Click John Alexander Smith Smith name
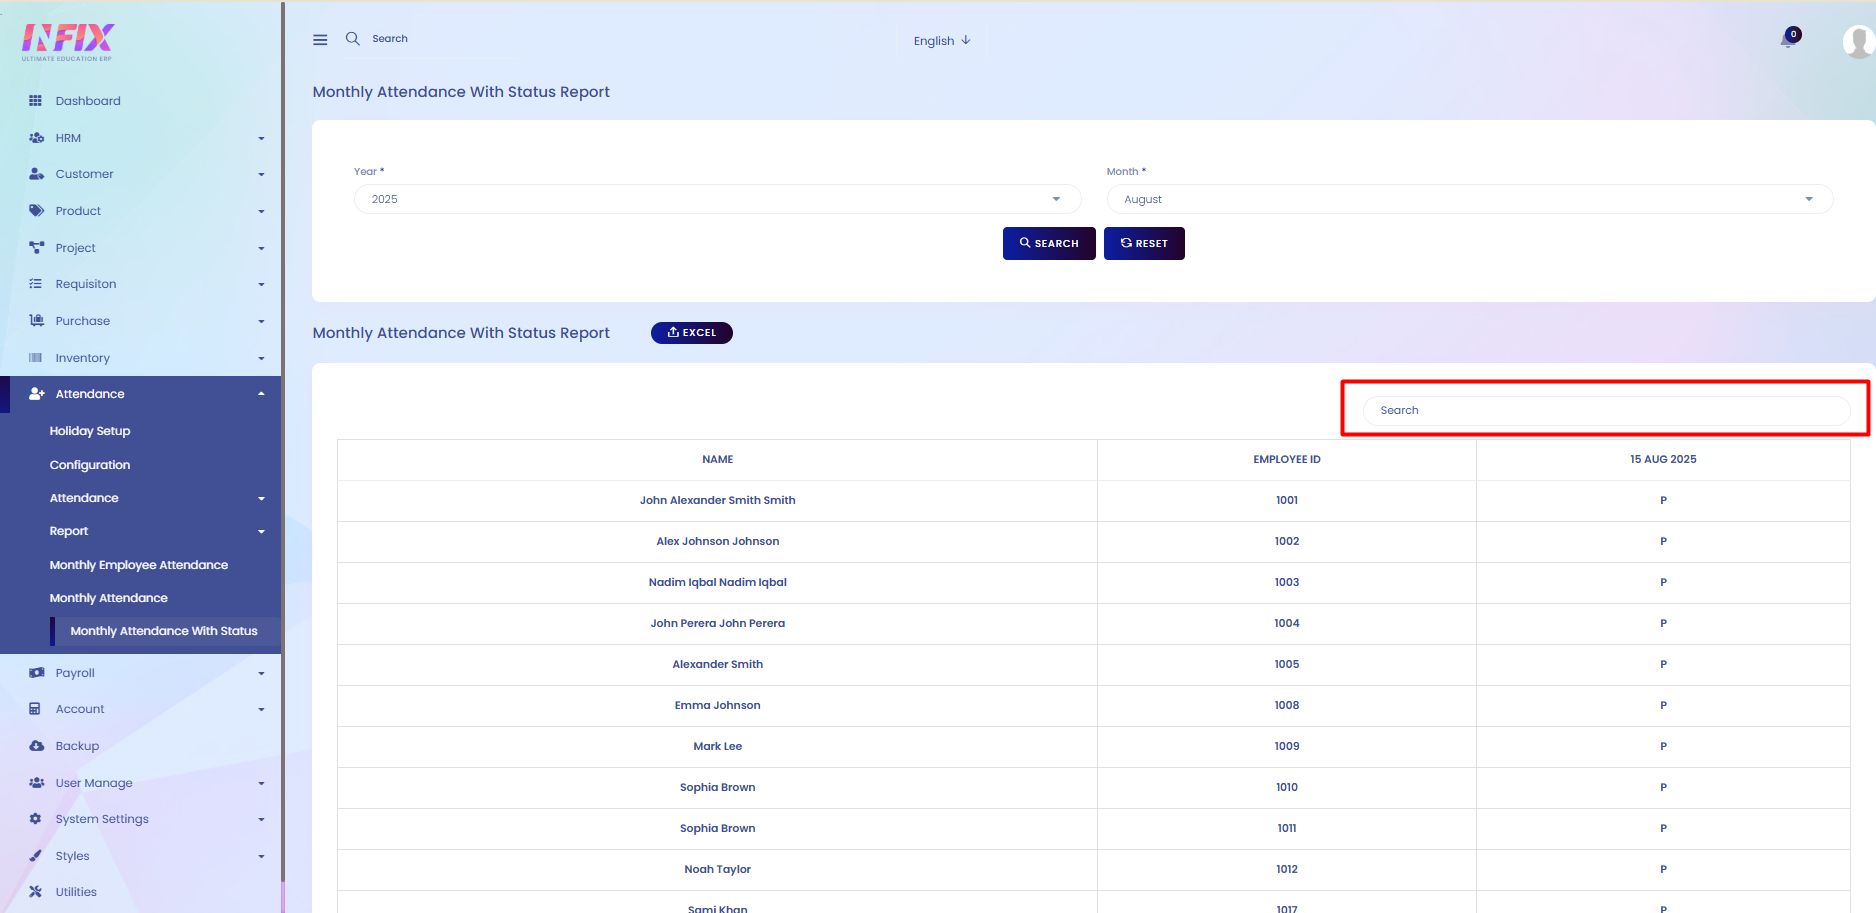The image size is (1876, 913). (718, 501)
